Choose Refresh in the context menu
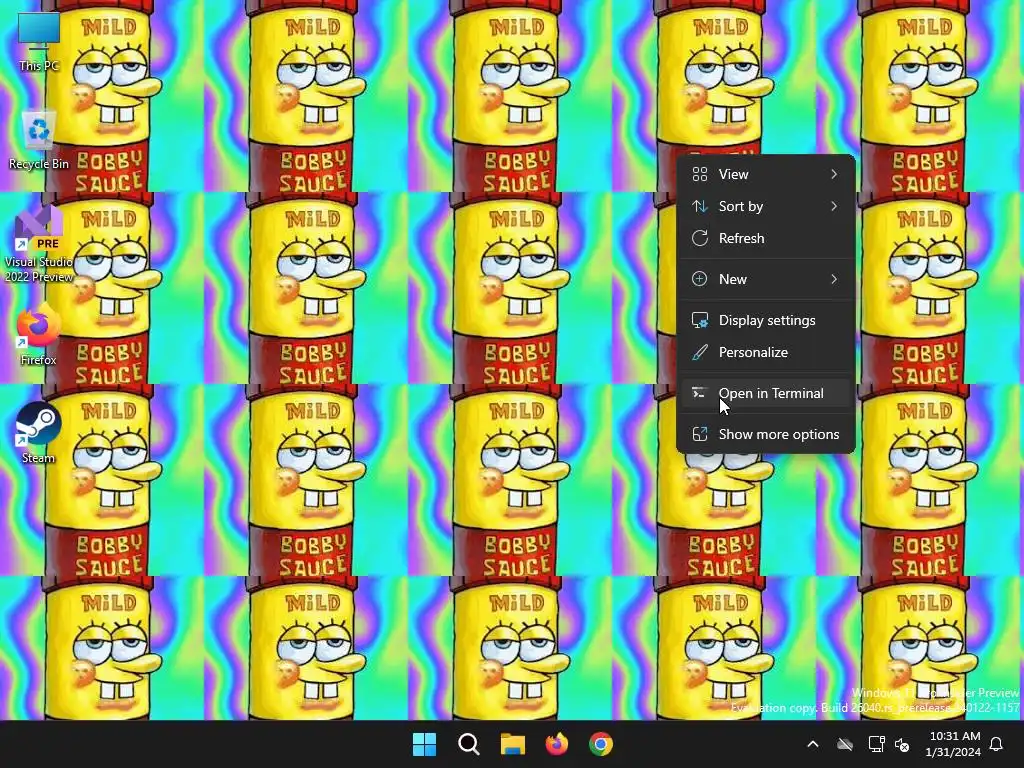 tap(765, 238)
